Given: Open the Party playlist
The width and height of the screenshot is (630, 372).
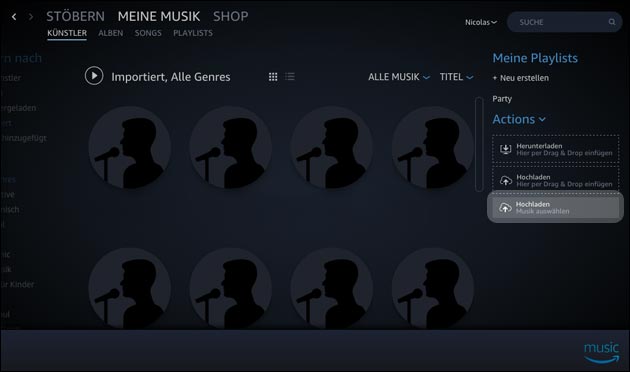Looking at the screenshot, I should point(502,99).
